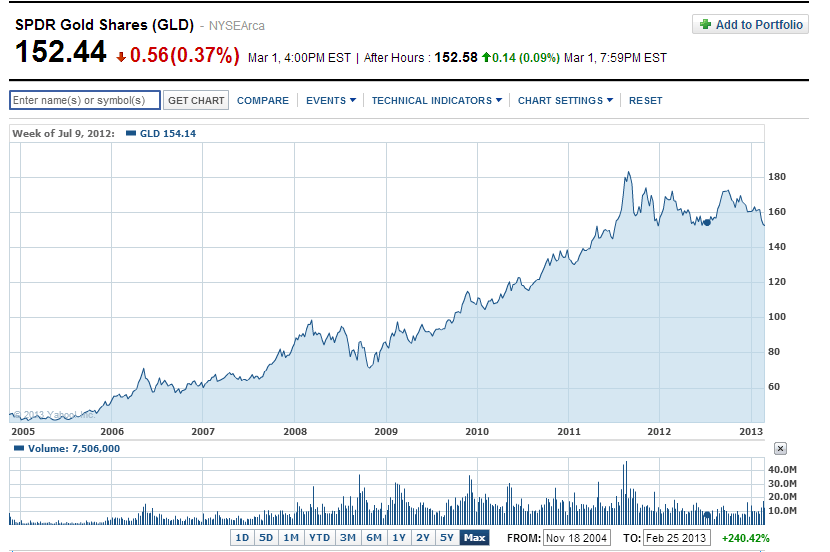The height and width of the screenshot is (552, 830).
Task: Click the +240.42% performance figure
Action: [745, 538]
